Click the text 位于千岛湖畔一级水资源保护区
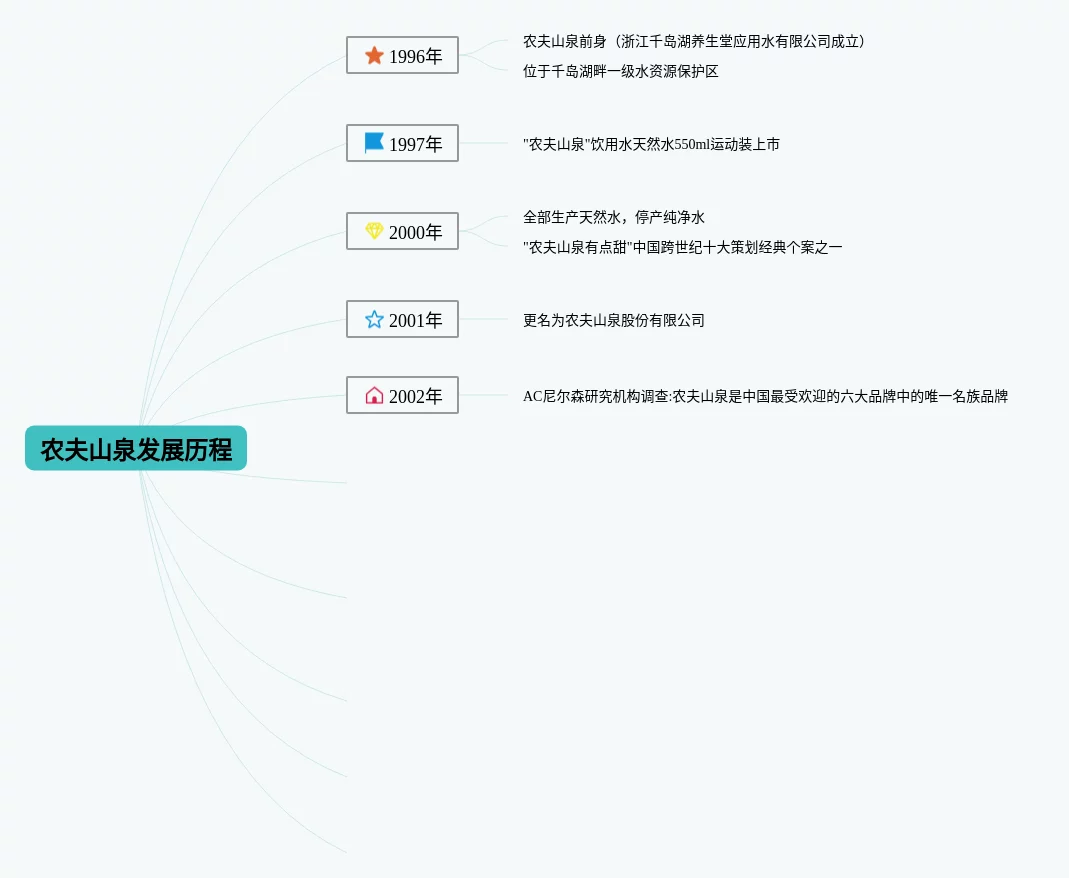The image size is (1069, 878). pos(620,72)
